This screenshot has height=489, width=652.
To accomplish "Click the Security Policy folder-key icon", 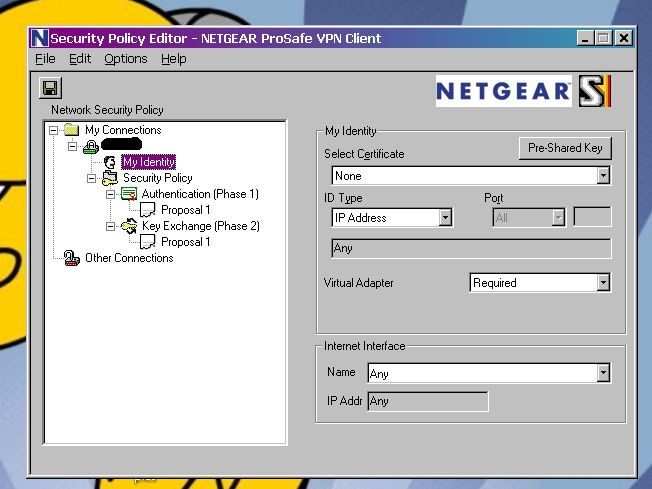I will click(x=110, y=178).
